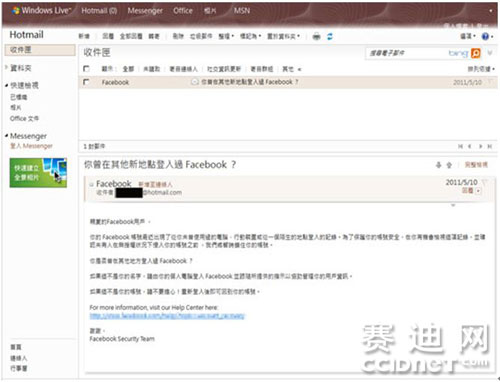The height and width of the screenshot is (382, 500).
Task: Collapse the 快速檢視 quick views section
Action: [7, 85]
